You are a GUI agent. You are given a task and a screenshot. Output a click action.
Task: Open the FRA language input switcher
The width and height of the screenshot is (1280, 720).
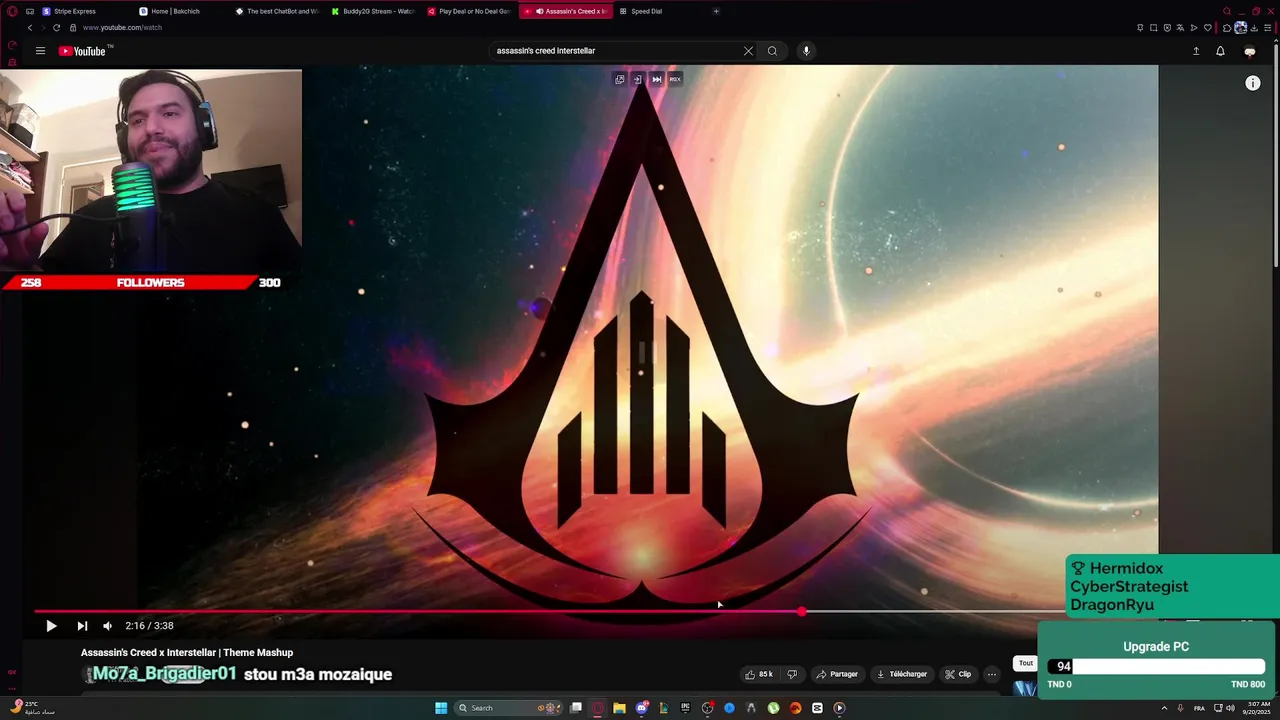pos(1199,708)
